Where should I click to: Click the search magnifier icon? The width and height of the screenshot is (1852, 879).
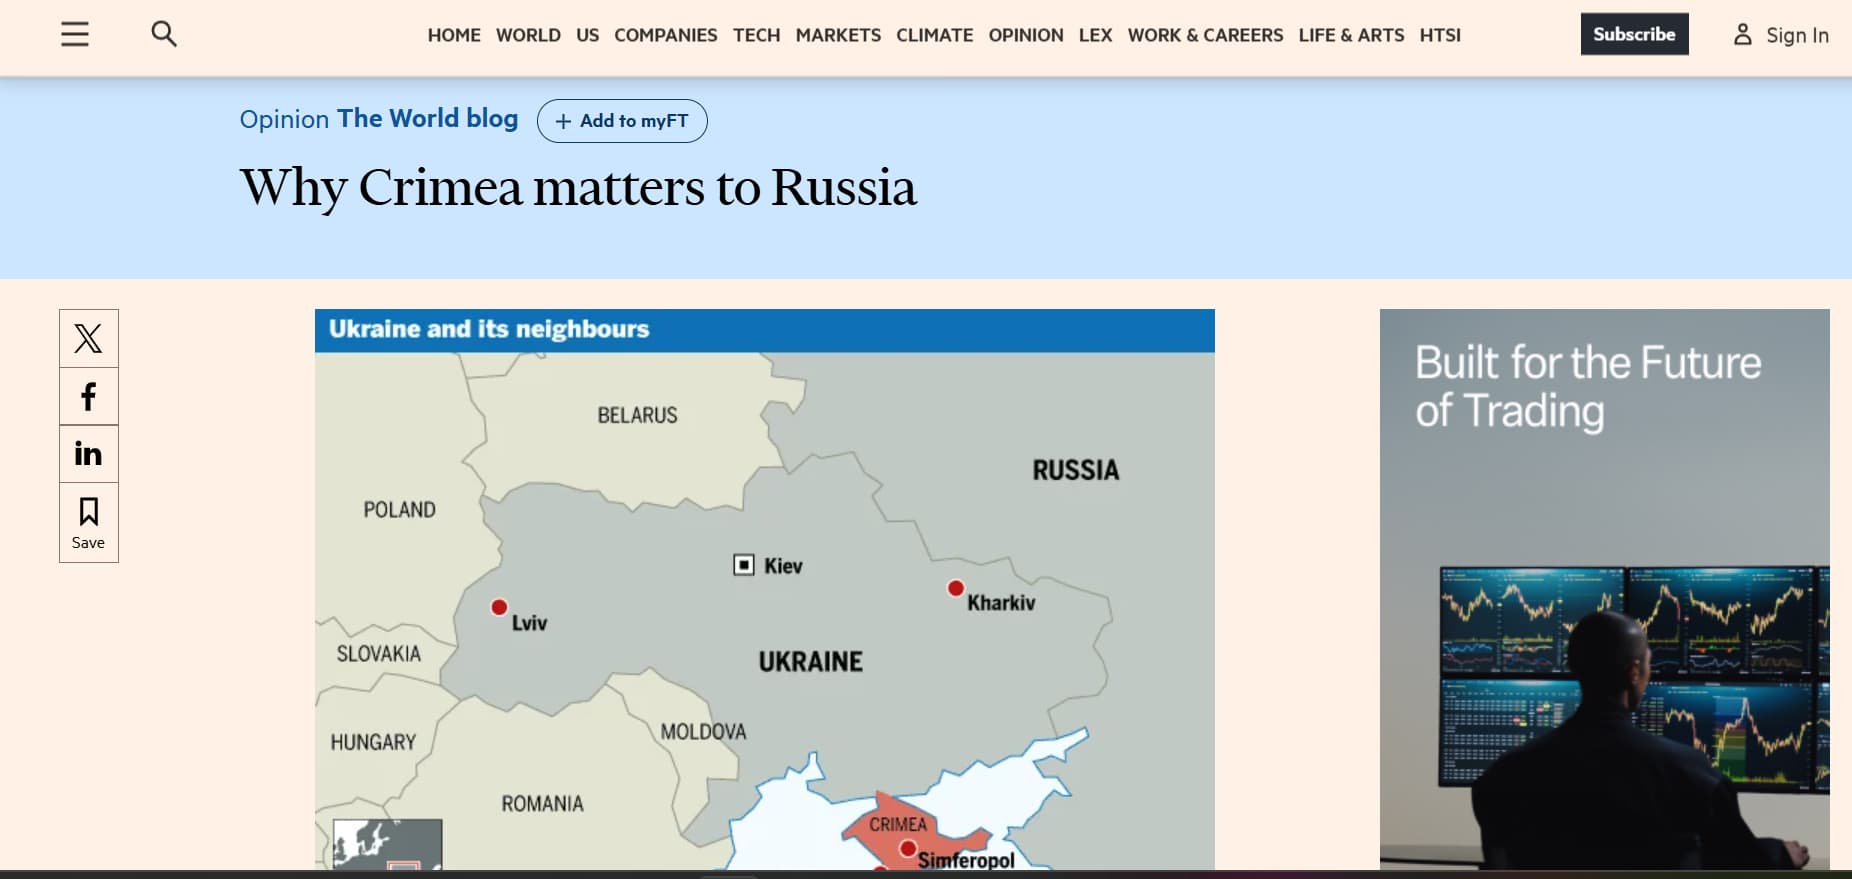pyautogui.click(x=164, y=34)
